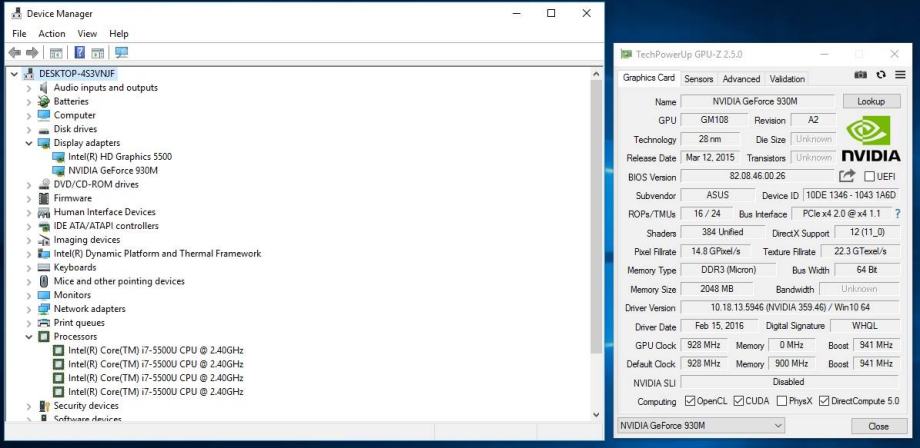Expand the Imaging devices node
This screenshot has height=448, width=920.
pyautogui.click(x=29, y=240)
